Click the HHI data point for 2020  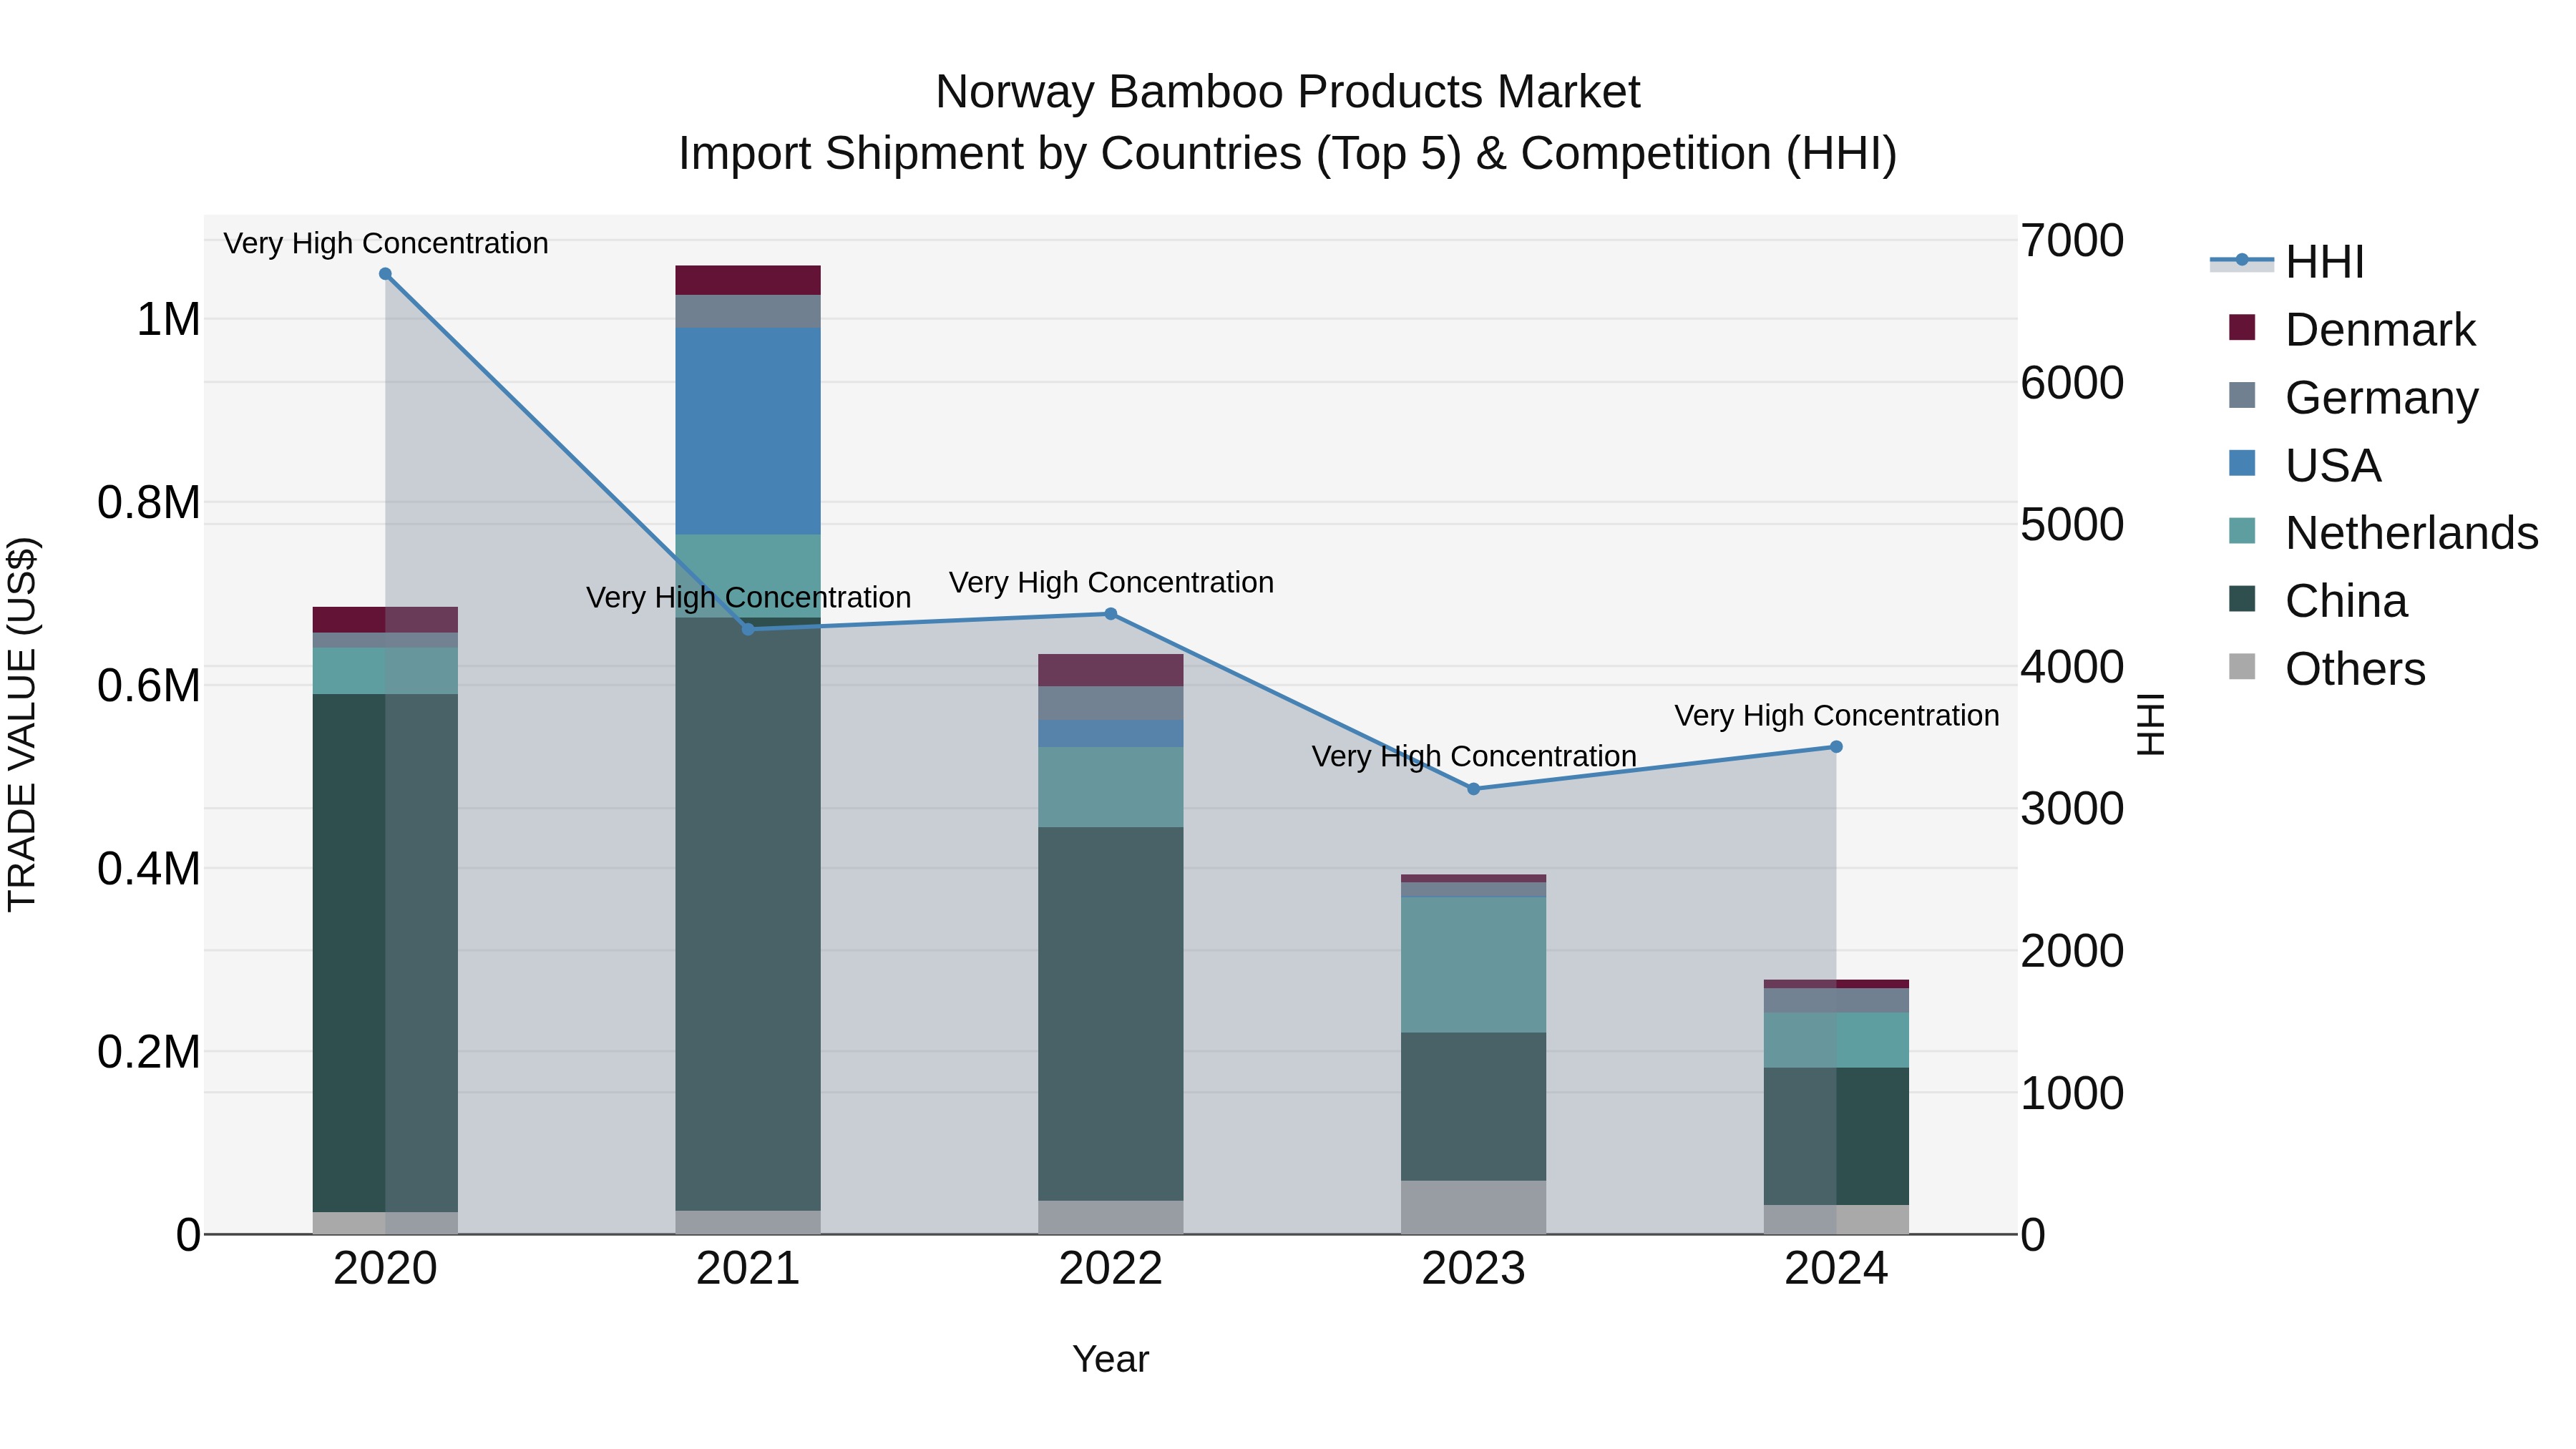(x=385, y=274)
